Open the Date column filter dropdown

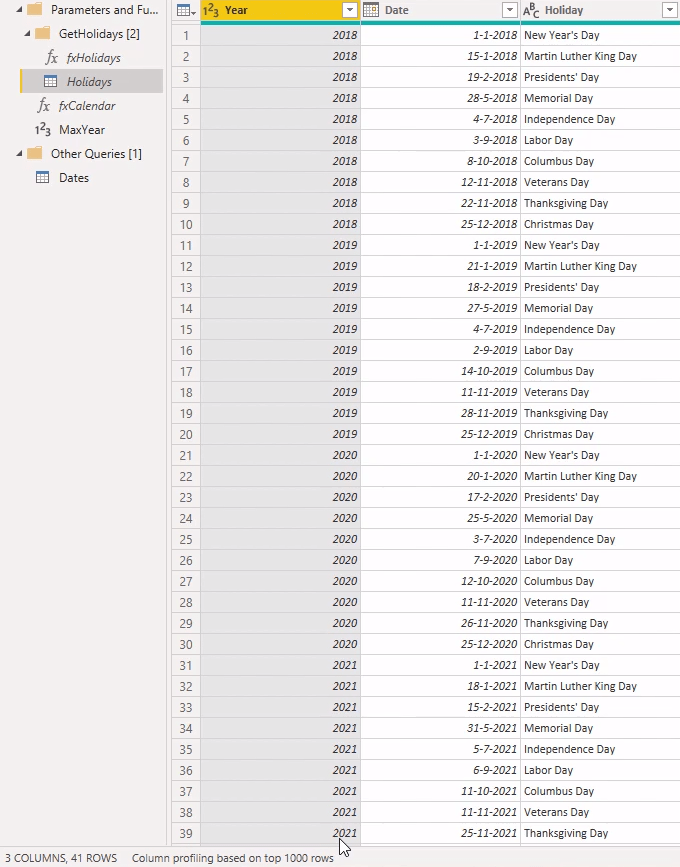click(509, 10)
